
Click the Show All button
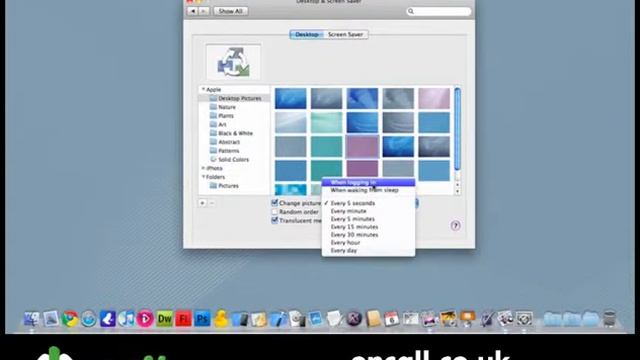coord(230,11)
